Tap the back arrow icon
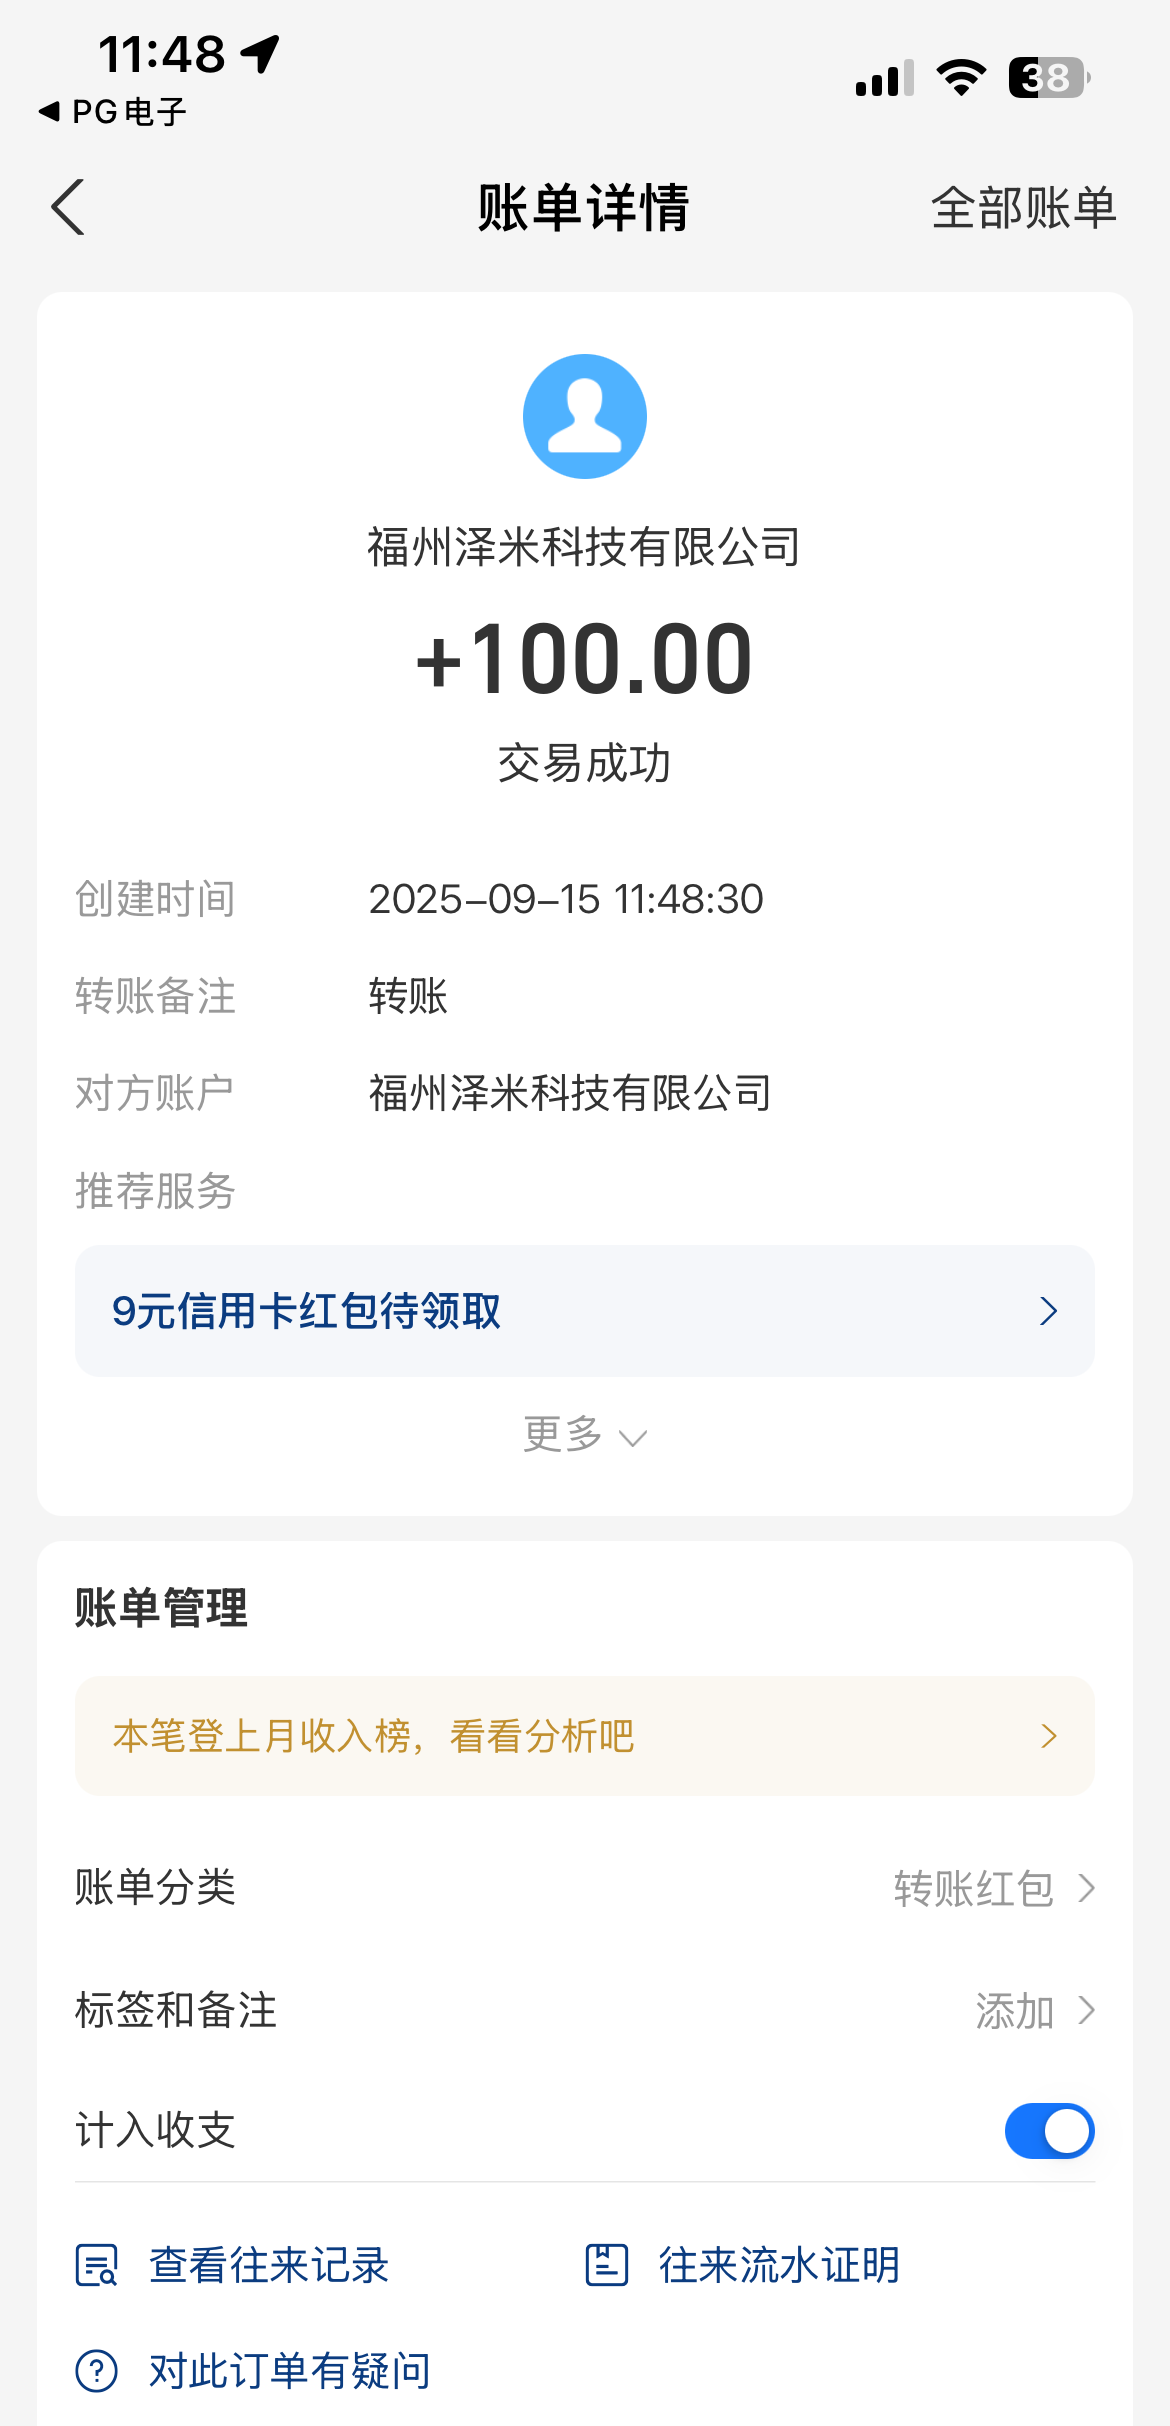 (x=68, y=208)
